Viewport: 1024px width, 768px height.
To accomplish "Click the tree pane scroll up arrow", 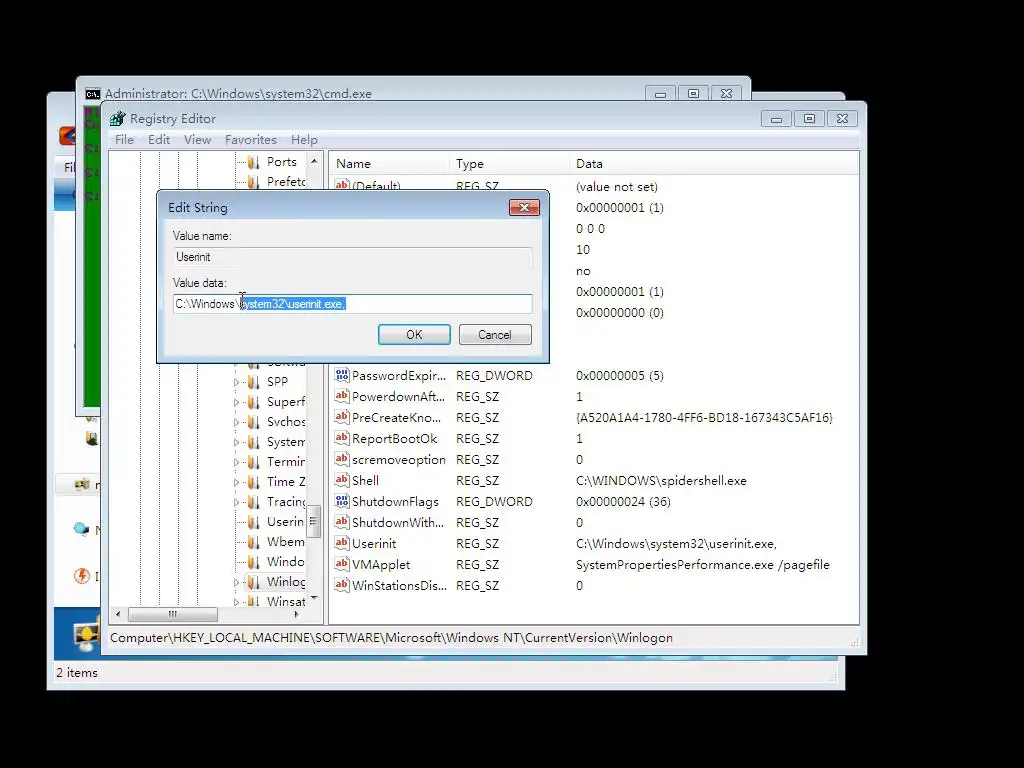I will point(314,161).
